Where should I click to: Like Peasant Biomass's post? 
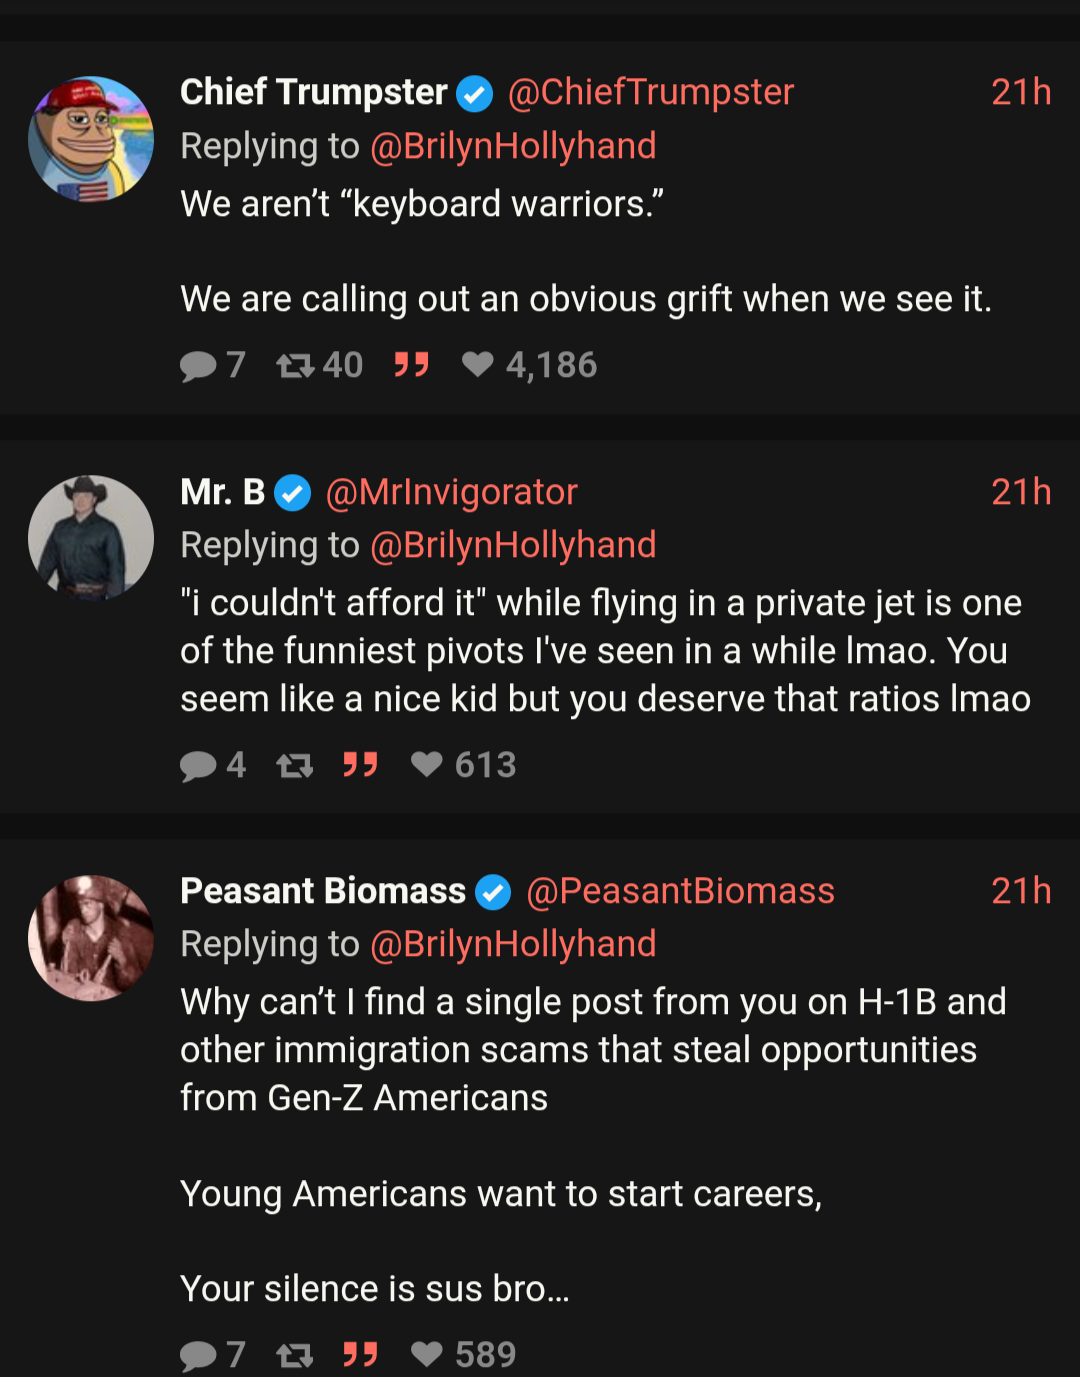(427, 1355)
